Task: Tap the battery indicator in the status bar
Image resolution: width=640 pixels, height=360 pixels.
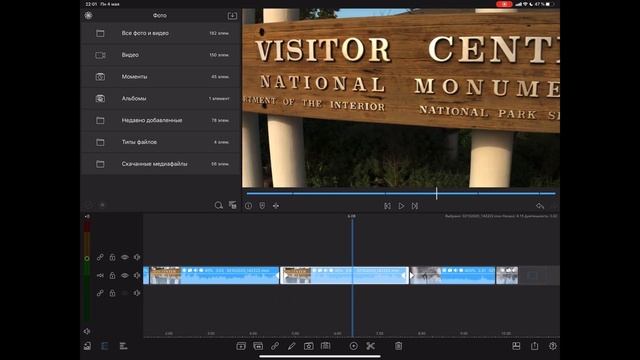Action: click(x=550, y=4)
